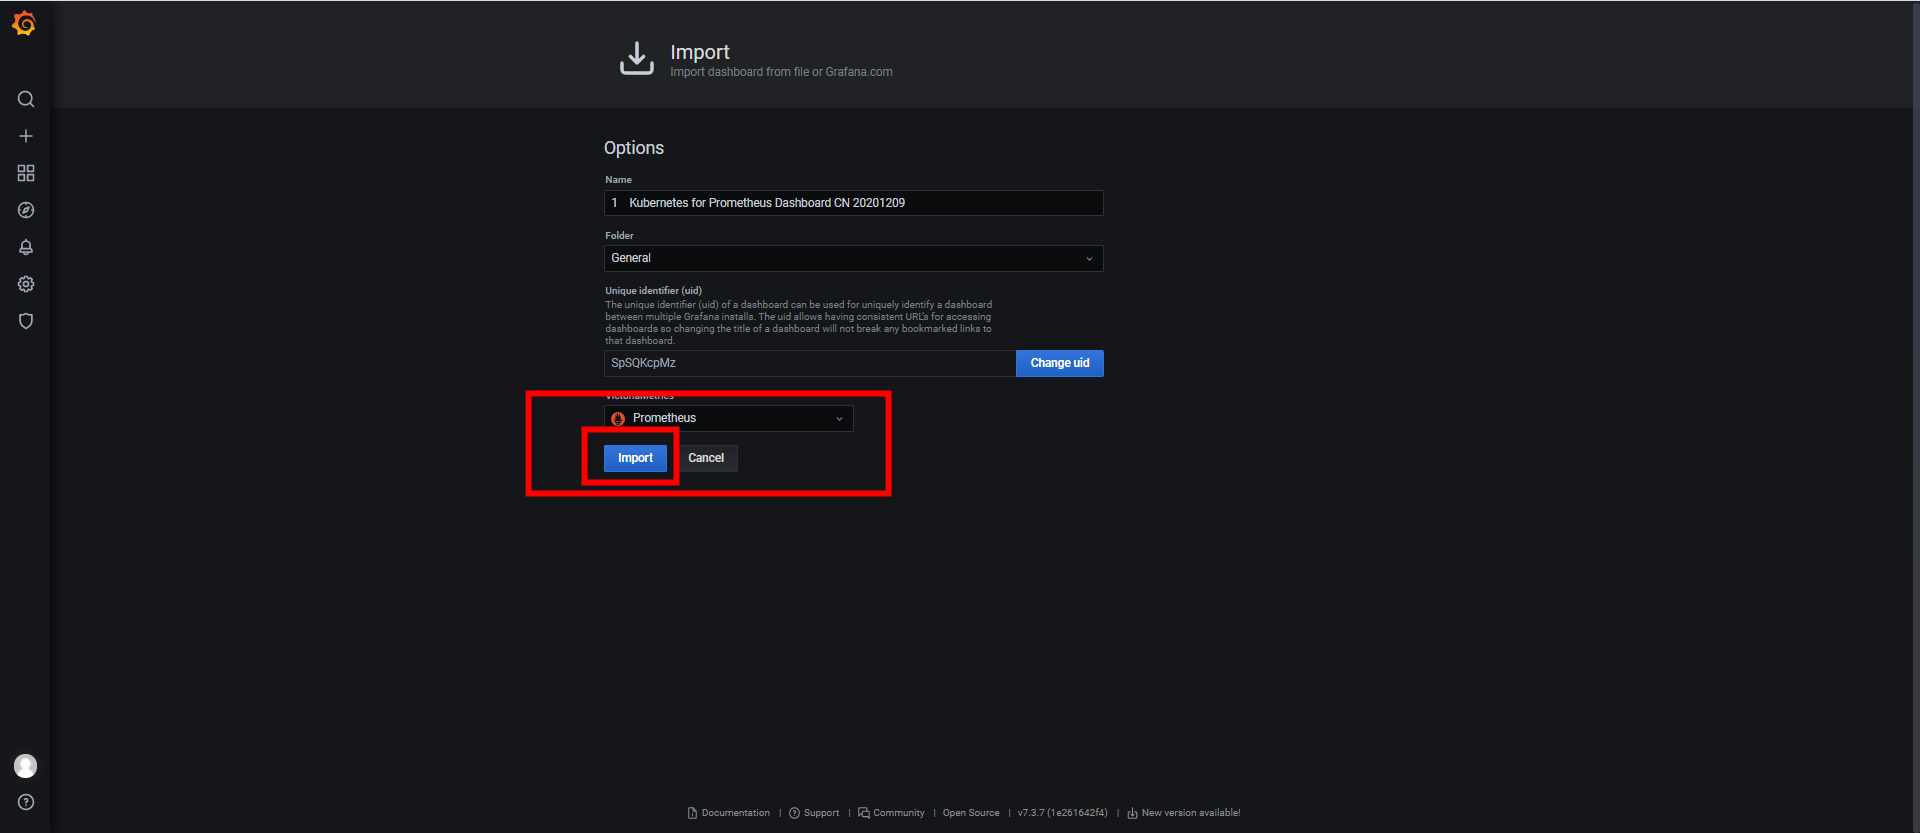
Task: Click the Options heading text
Action: point(634,148)
